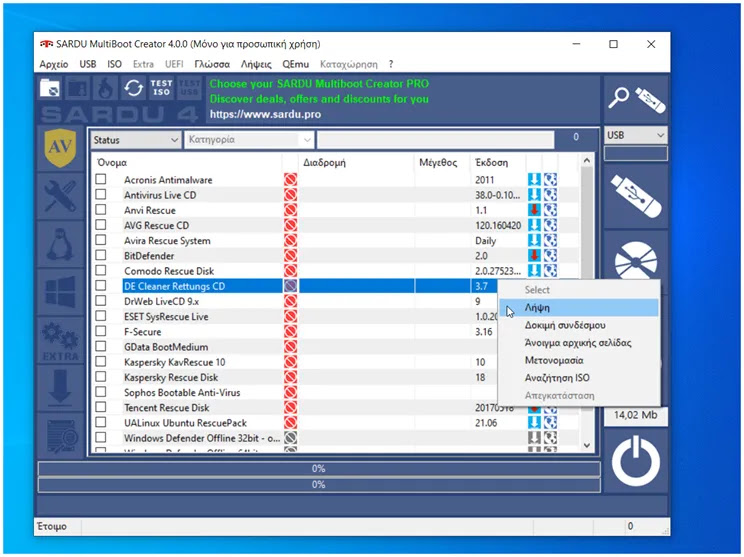The image size is (744, 557).
Task: Click red status icon for Antivirus Live CD
Action: tap(290, 195)
